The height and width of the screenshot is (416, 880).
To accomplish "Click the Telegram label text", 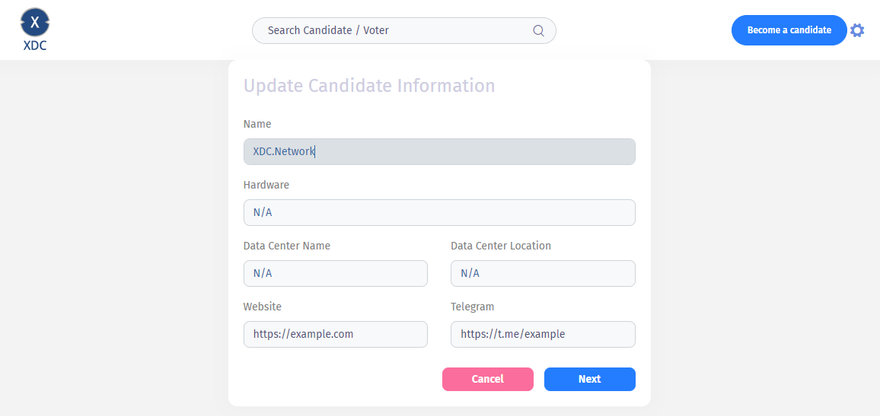I will [x=472, y=307].
